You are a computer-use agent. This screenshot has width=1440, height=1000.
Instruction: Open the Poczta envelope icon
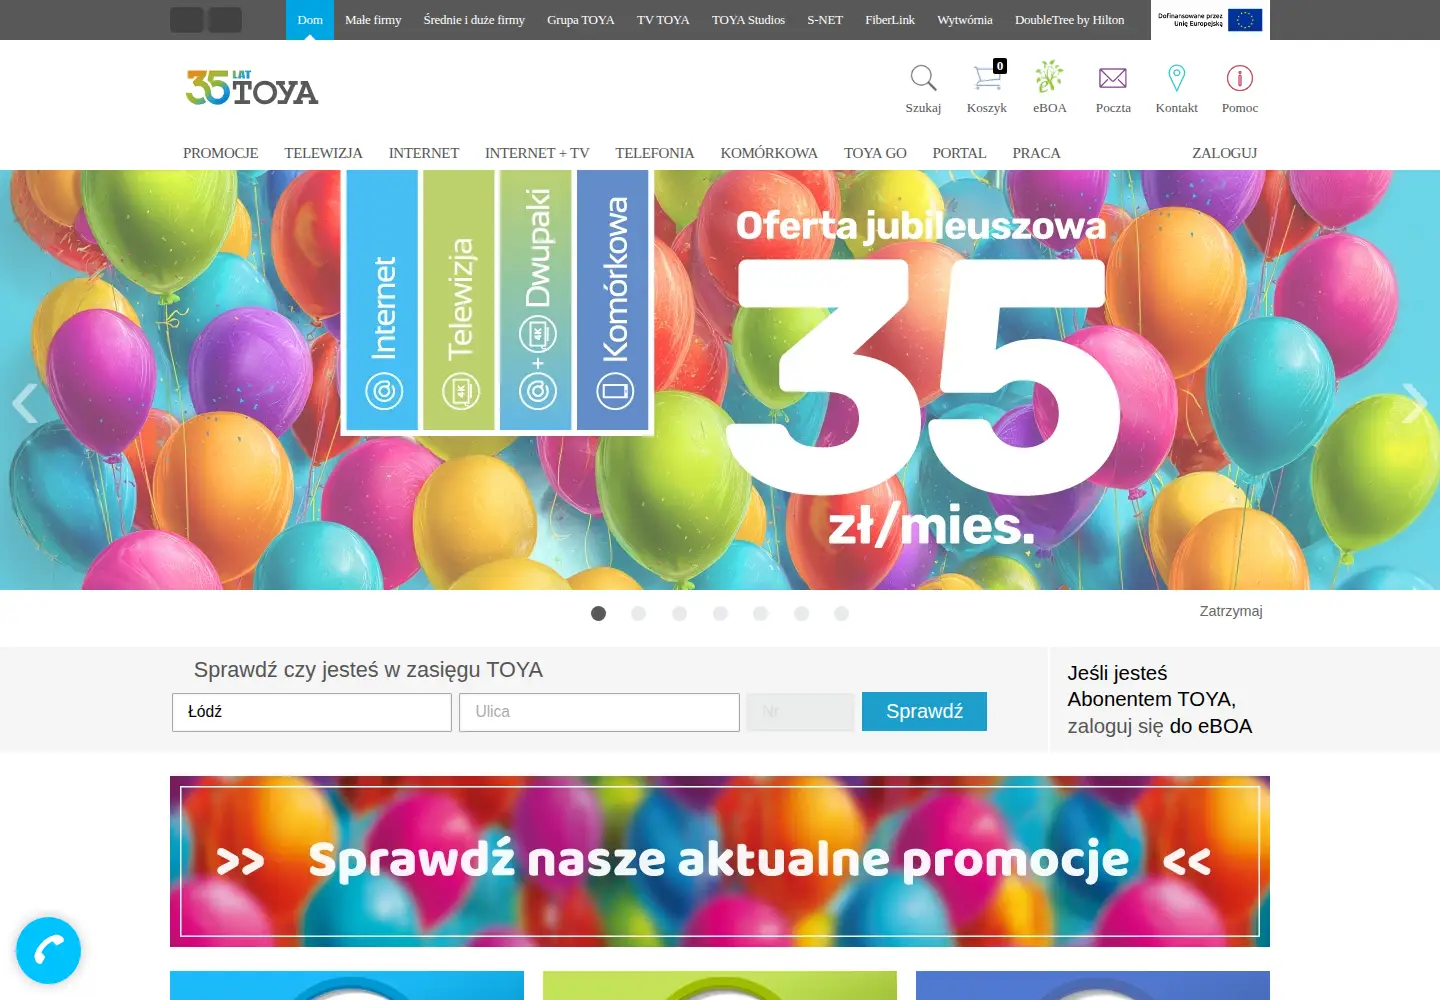[x=1113, y=78]
